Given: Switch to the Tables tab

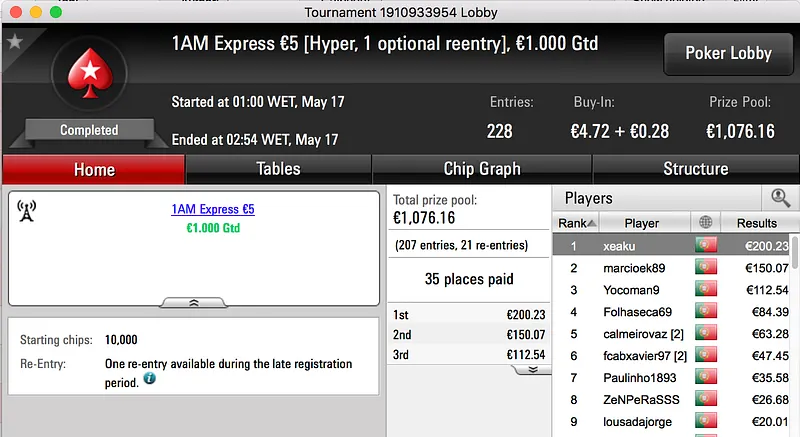Looking at the screenshot, I should (x=278, y=169).
